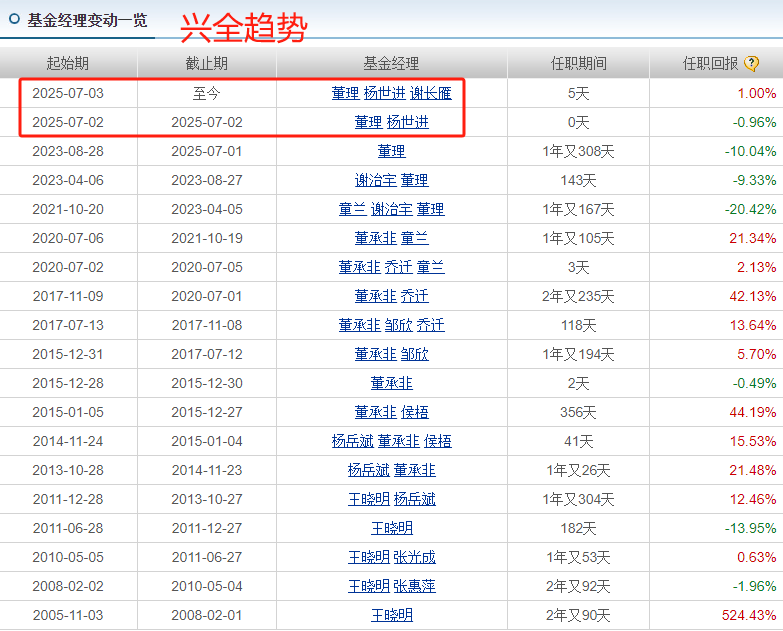Open 邹欣 link in the 2015-12-31 row
This screenshot has height=631, width=783.
point(414,354)
